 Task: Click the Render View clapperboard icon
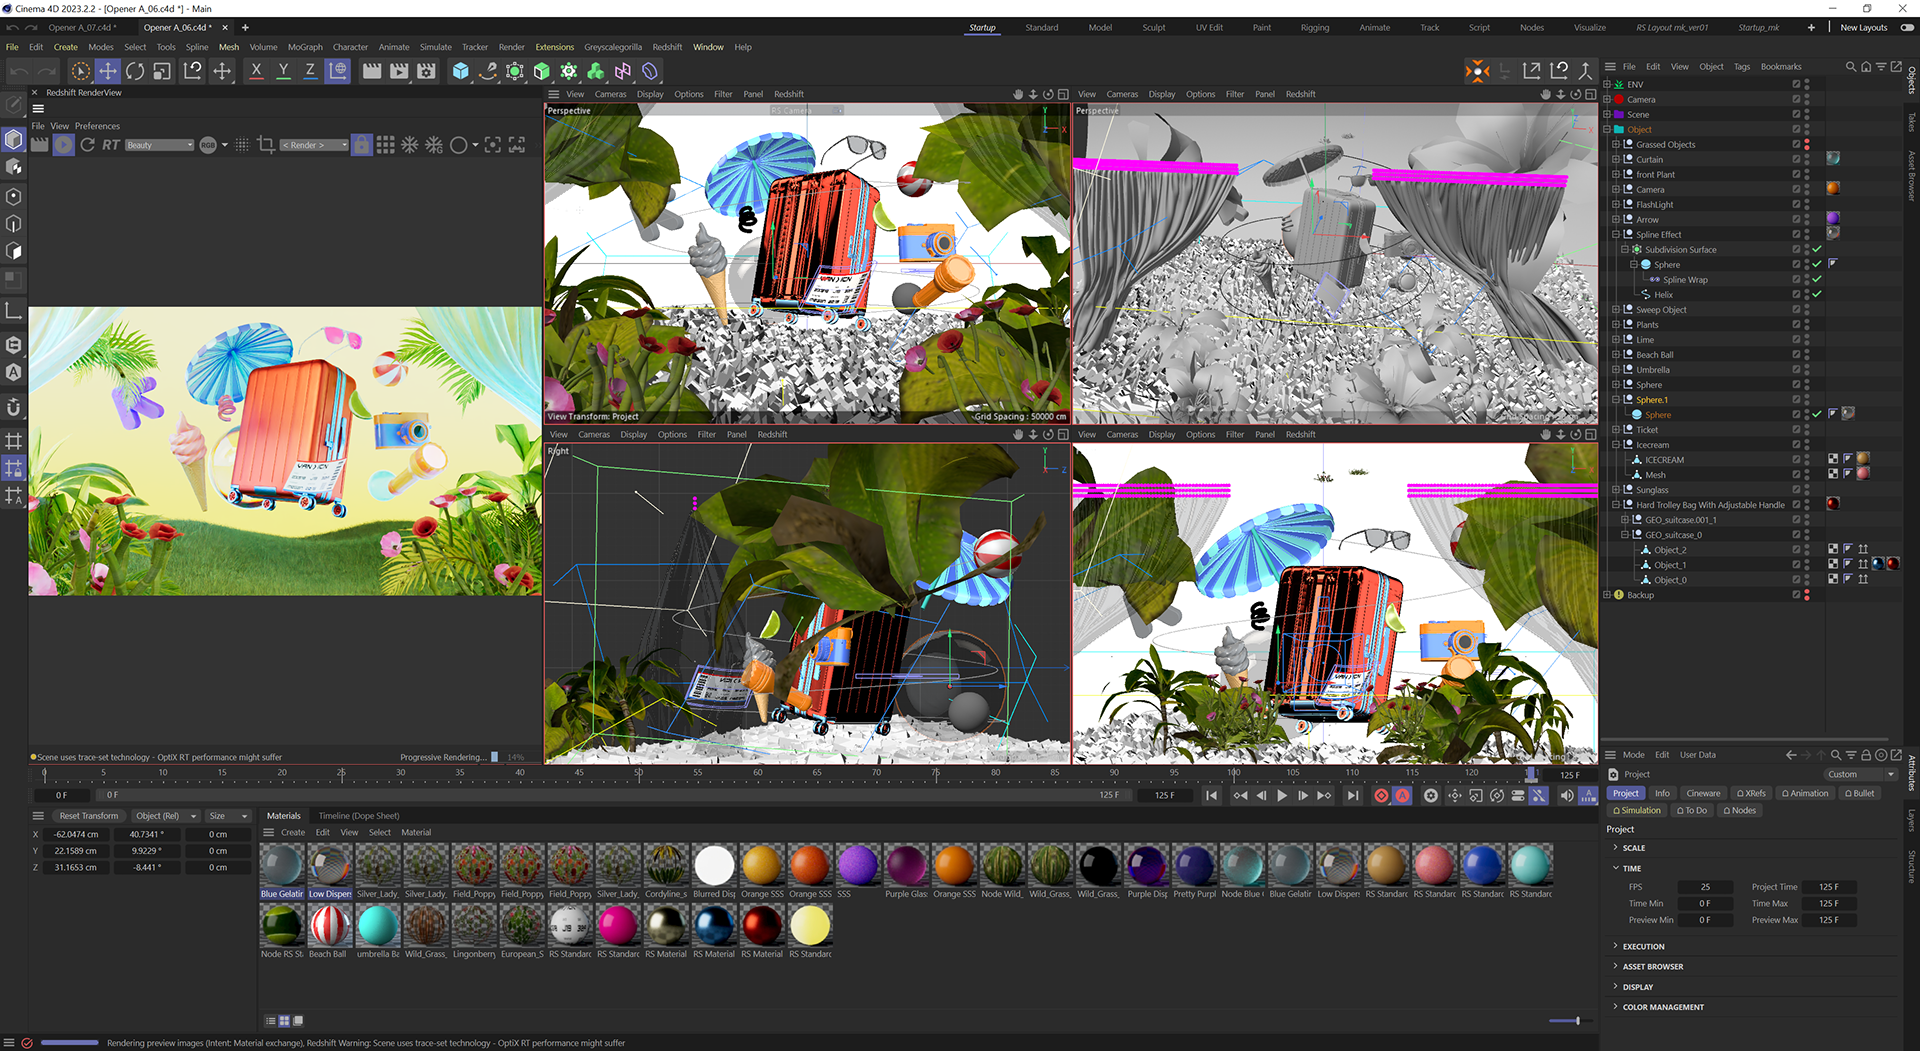(x=372, y=71)
